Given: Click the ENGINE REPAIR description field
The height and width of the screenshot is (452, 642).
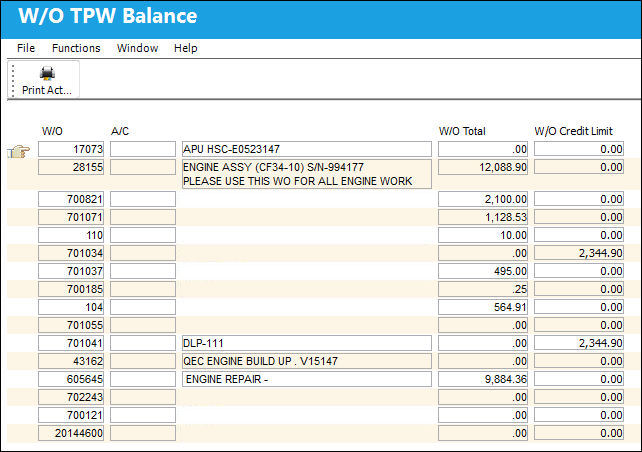Looking at the screenshot, I should pyautogui.click(x=307, y=379).
